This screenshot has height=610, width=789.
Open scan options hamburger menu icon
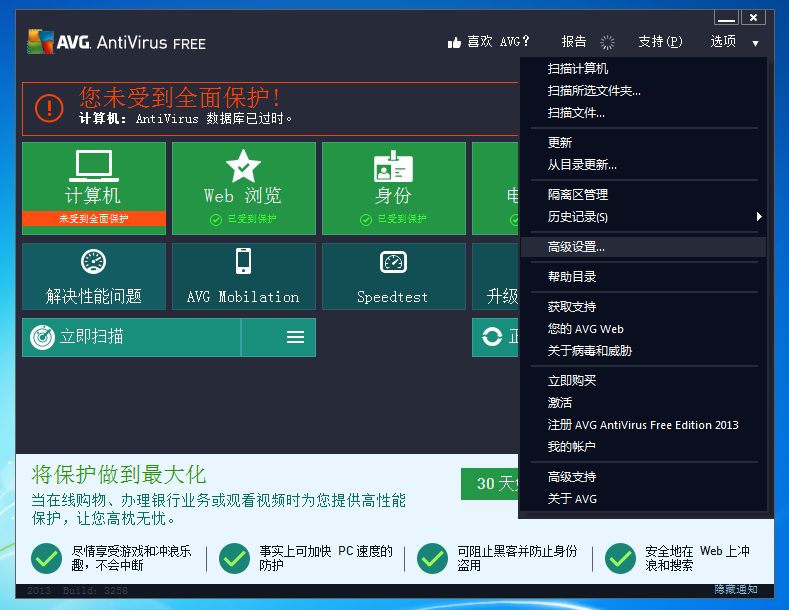tap(295, 337)
